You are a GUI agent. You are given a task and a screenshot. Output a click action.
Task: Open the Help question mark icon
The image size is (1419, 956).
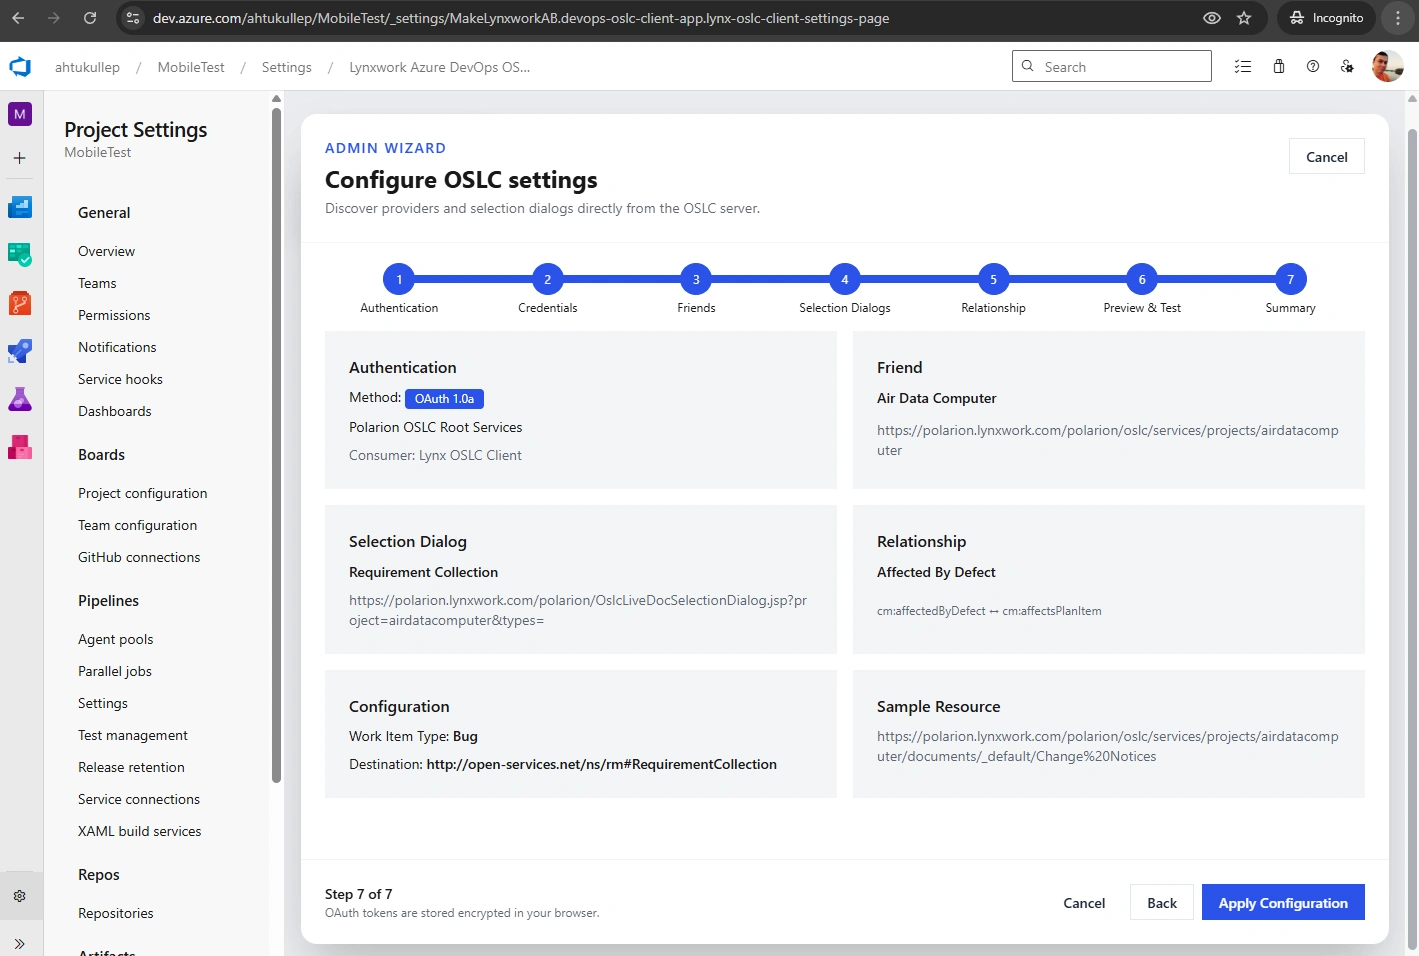click(x=1313, y=67)
